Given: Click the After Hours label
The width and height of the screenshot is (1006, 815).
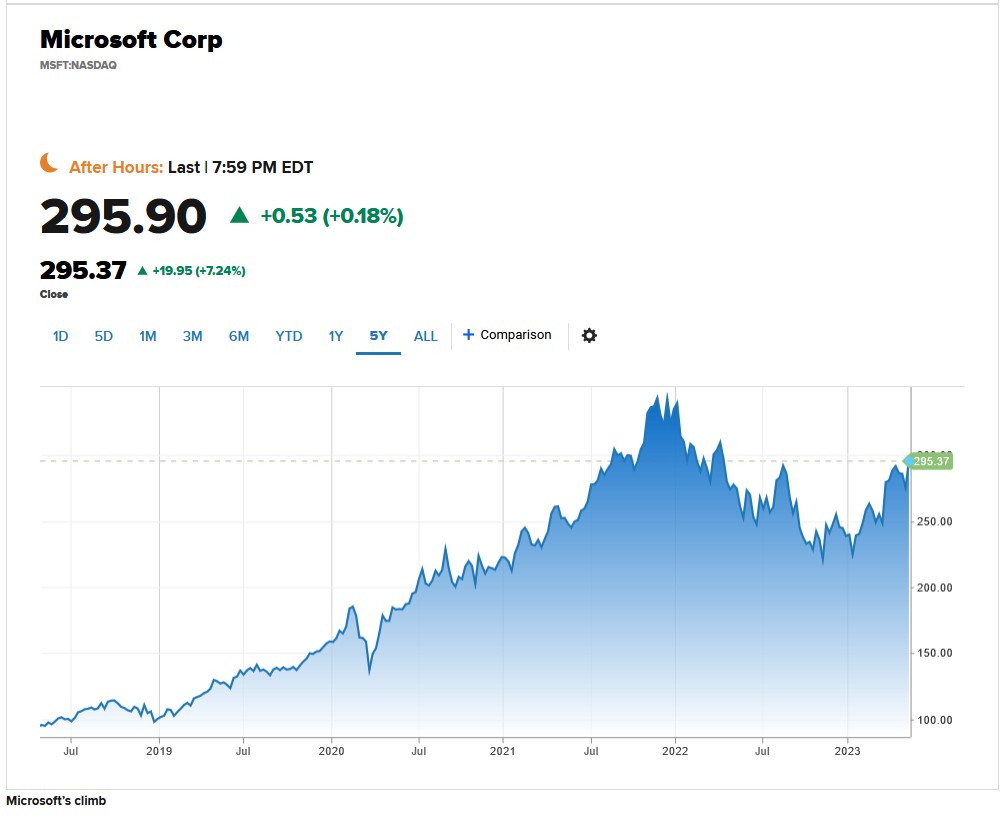Looking at the screenshot, I should coord(116,167).
